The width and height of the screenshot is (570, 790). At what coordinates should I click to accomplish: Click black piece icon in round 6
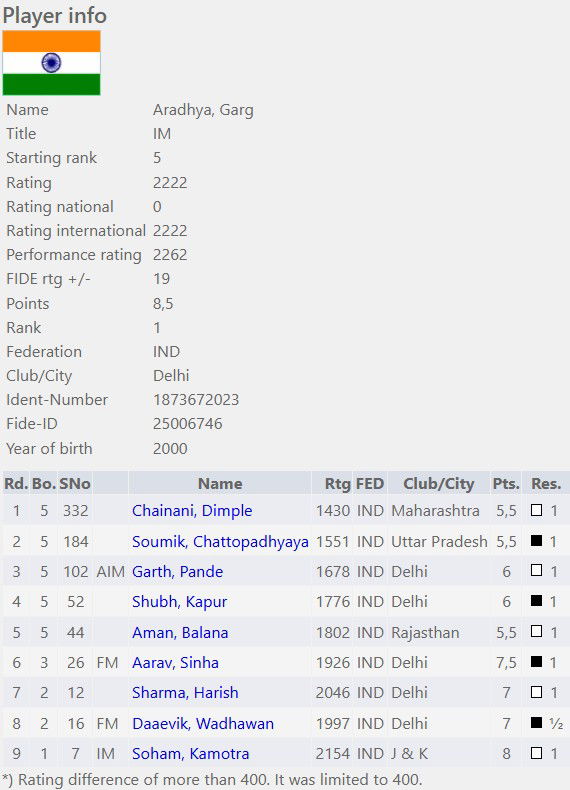(537, 662)
